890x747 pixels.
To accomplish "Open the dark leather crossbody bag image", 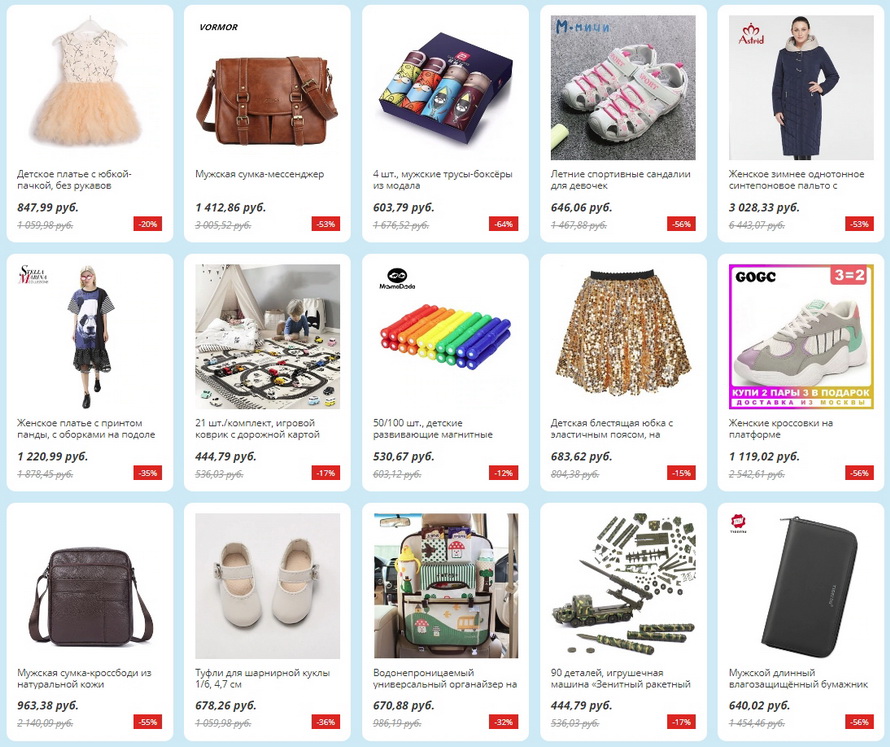I will pos(89,586).
